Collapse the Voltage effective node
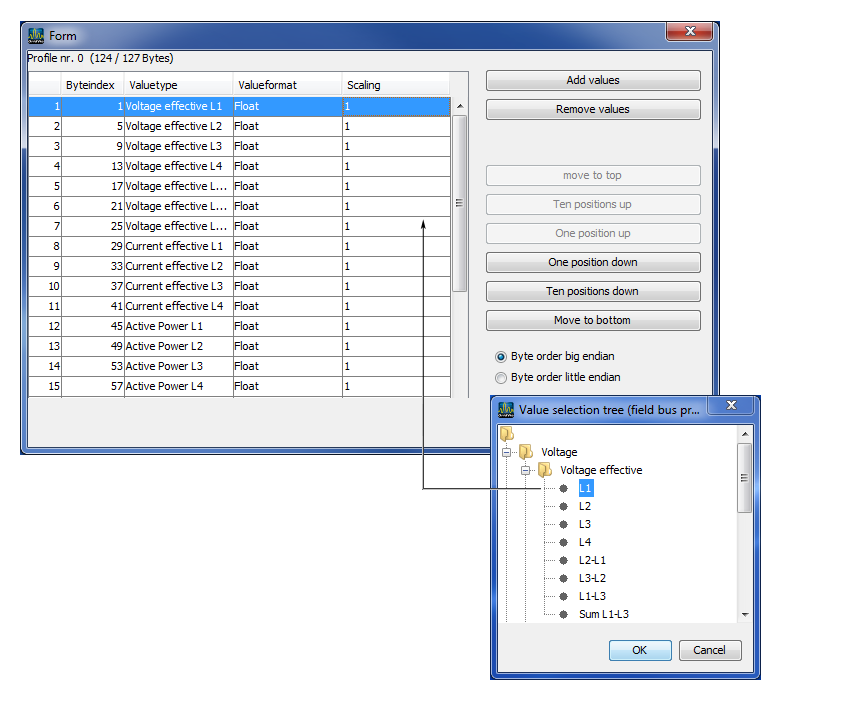Image resolution: width=850 pixels, height=709 pixels. [x=526, y=470]
